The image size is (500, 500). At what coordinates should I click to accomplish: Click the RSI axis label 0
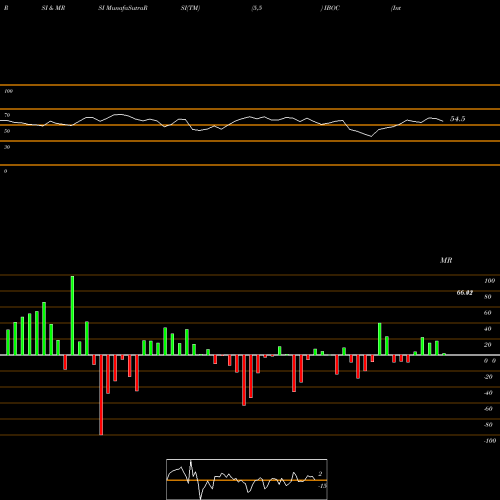point(5,171)
